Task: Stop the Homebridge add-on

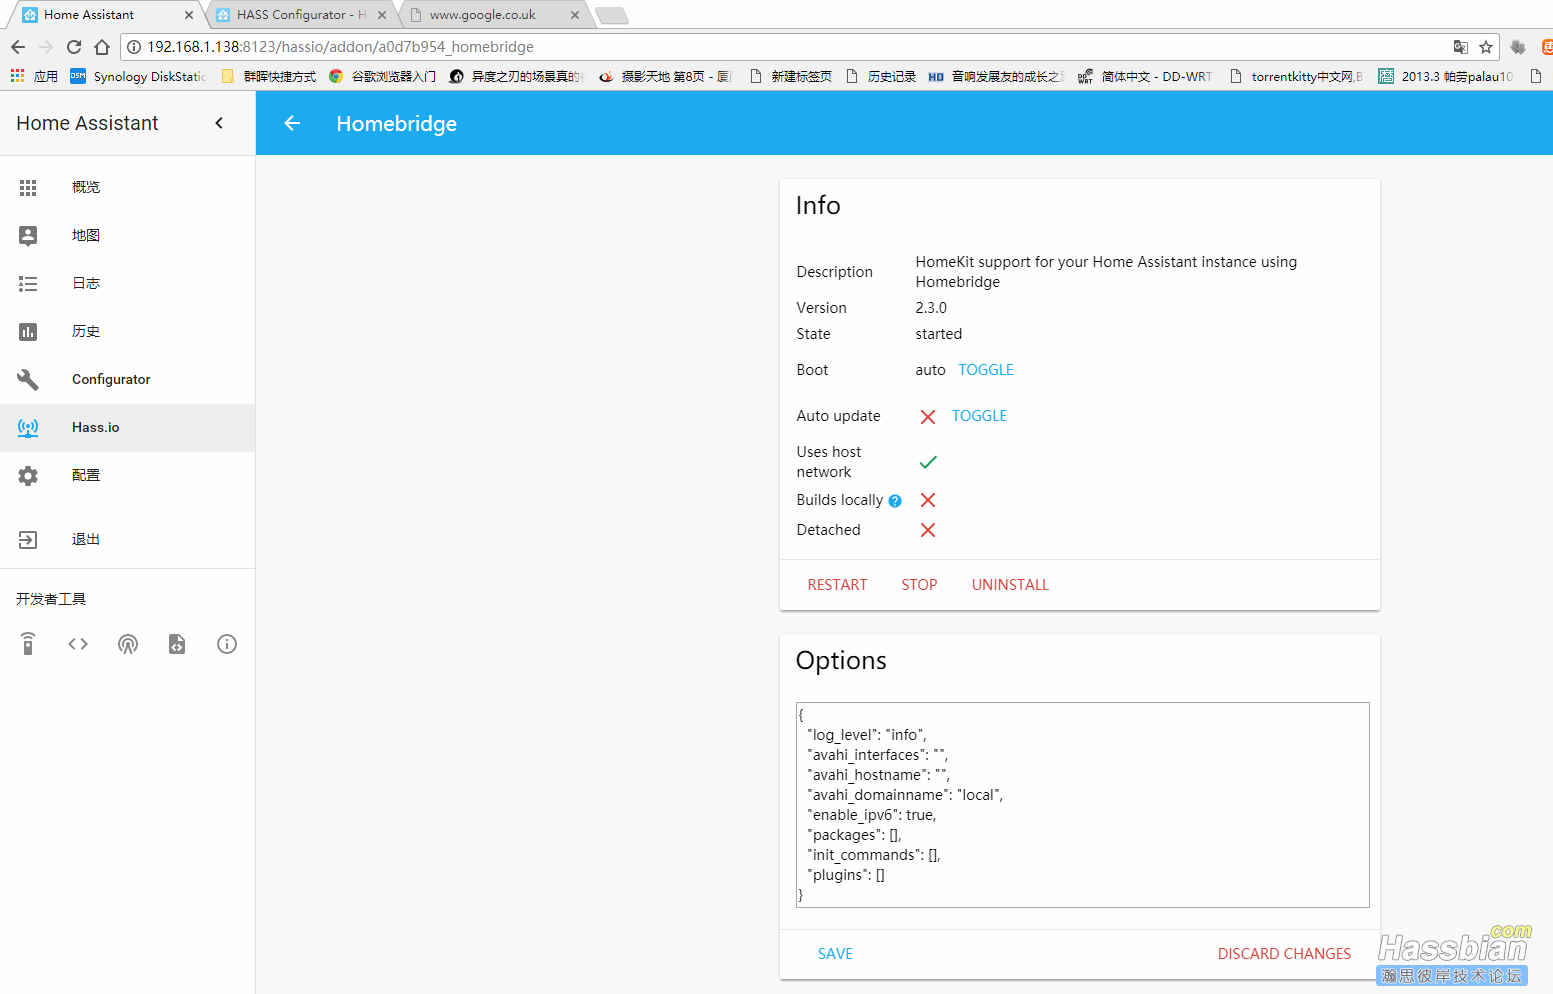Action: [919, 585]
